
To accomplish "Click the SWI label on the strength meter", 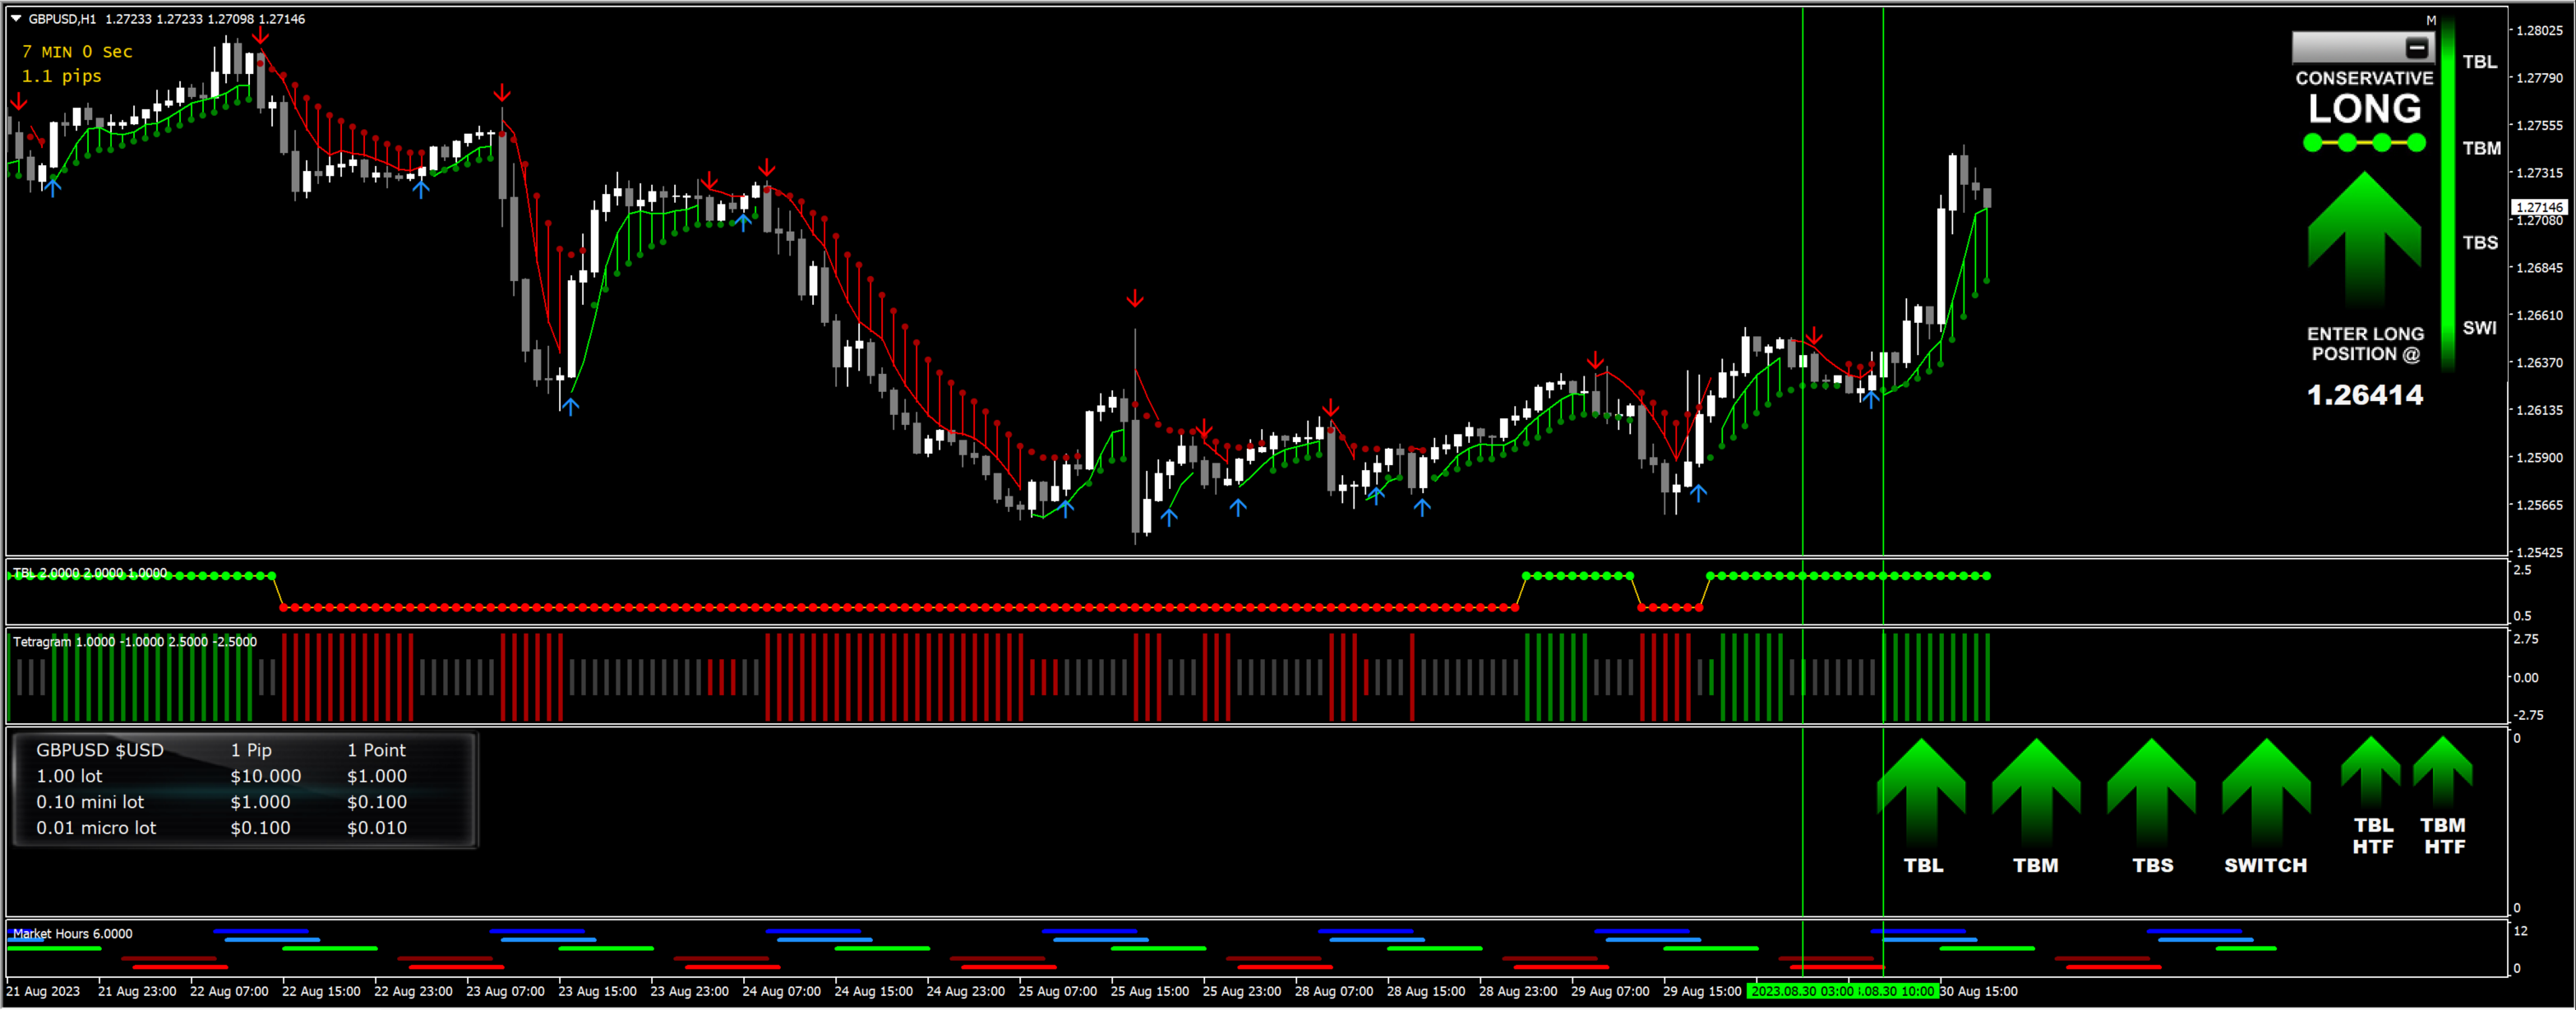I will [2479, 328].
